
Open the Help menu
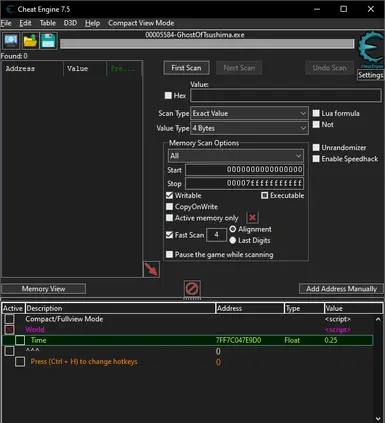[92, 23]
